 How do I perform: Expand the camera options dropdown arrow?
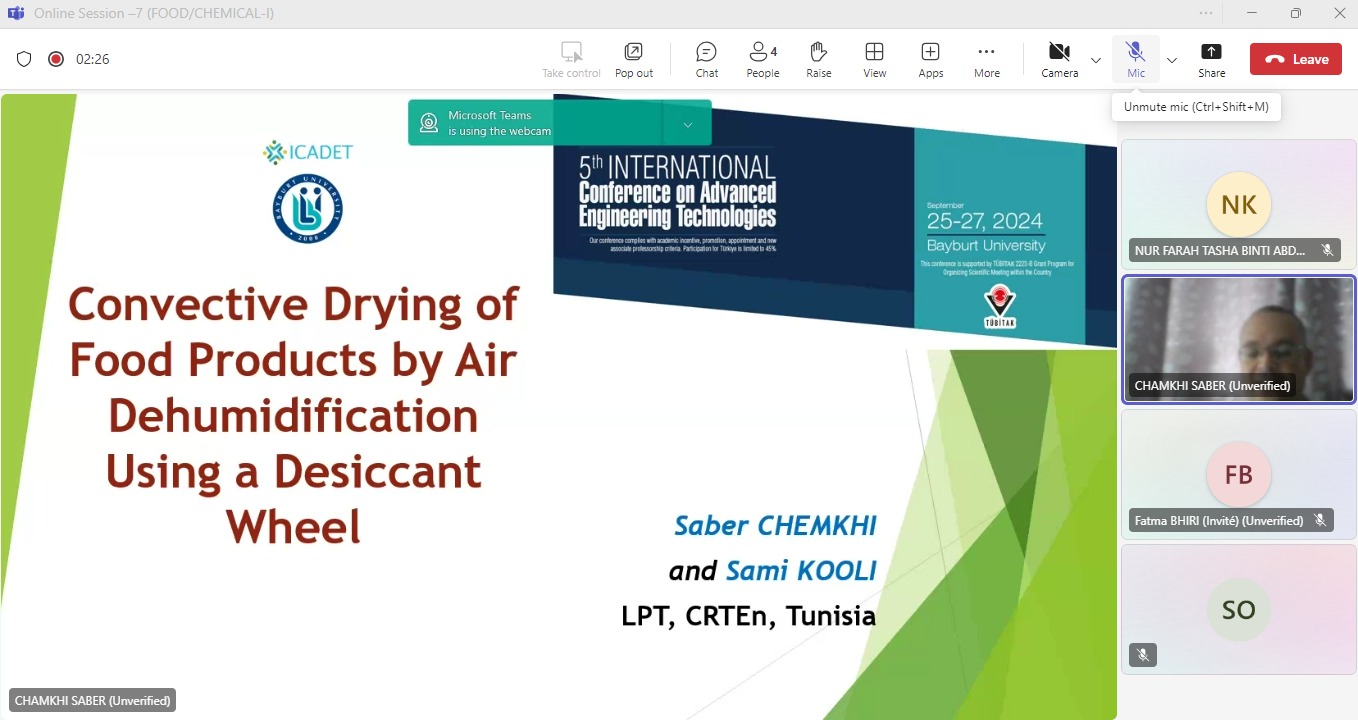pyautogui.click(x=1096, y=60)
